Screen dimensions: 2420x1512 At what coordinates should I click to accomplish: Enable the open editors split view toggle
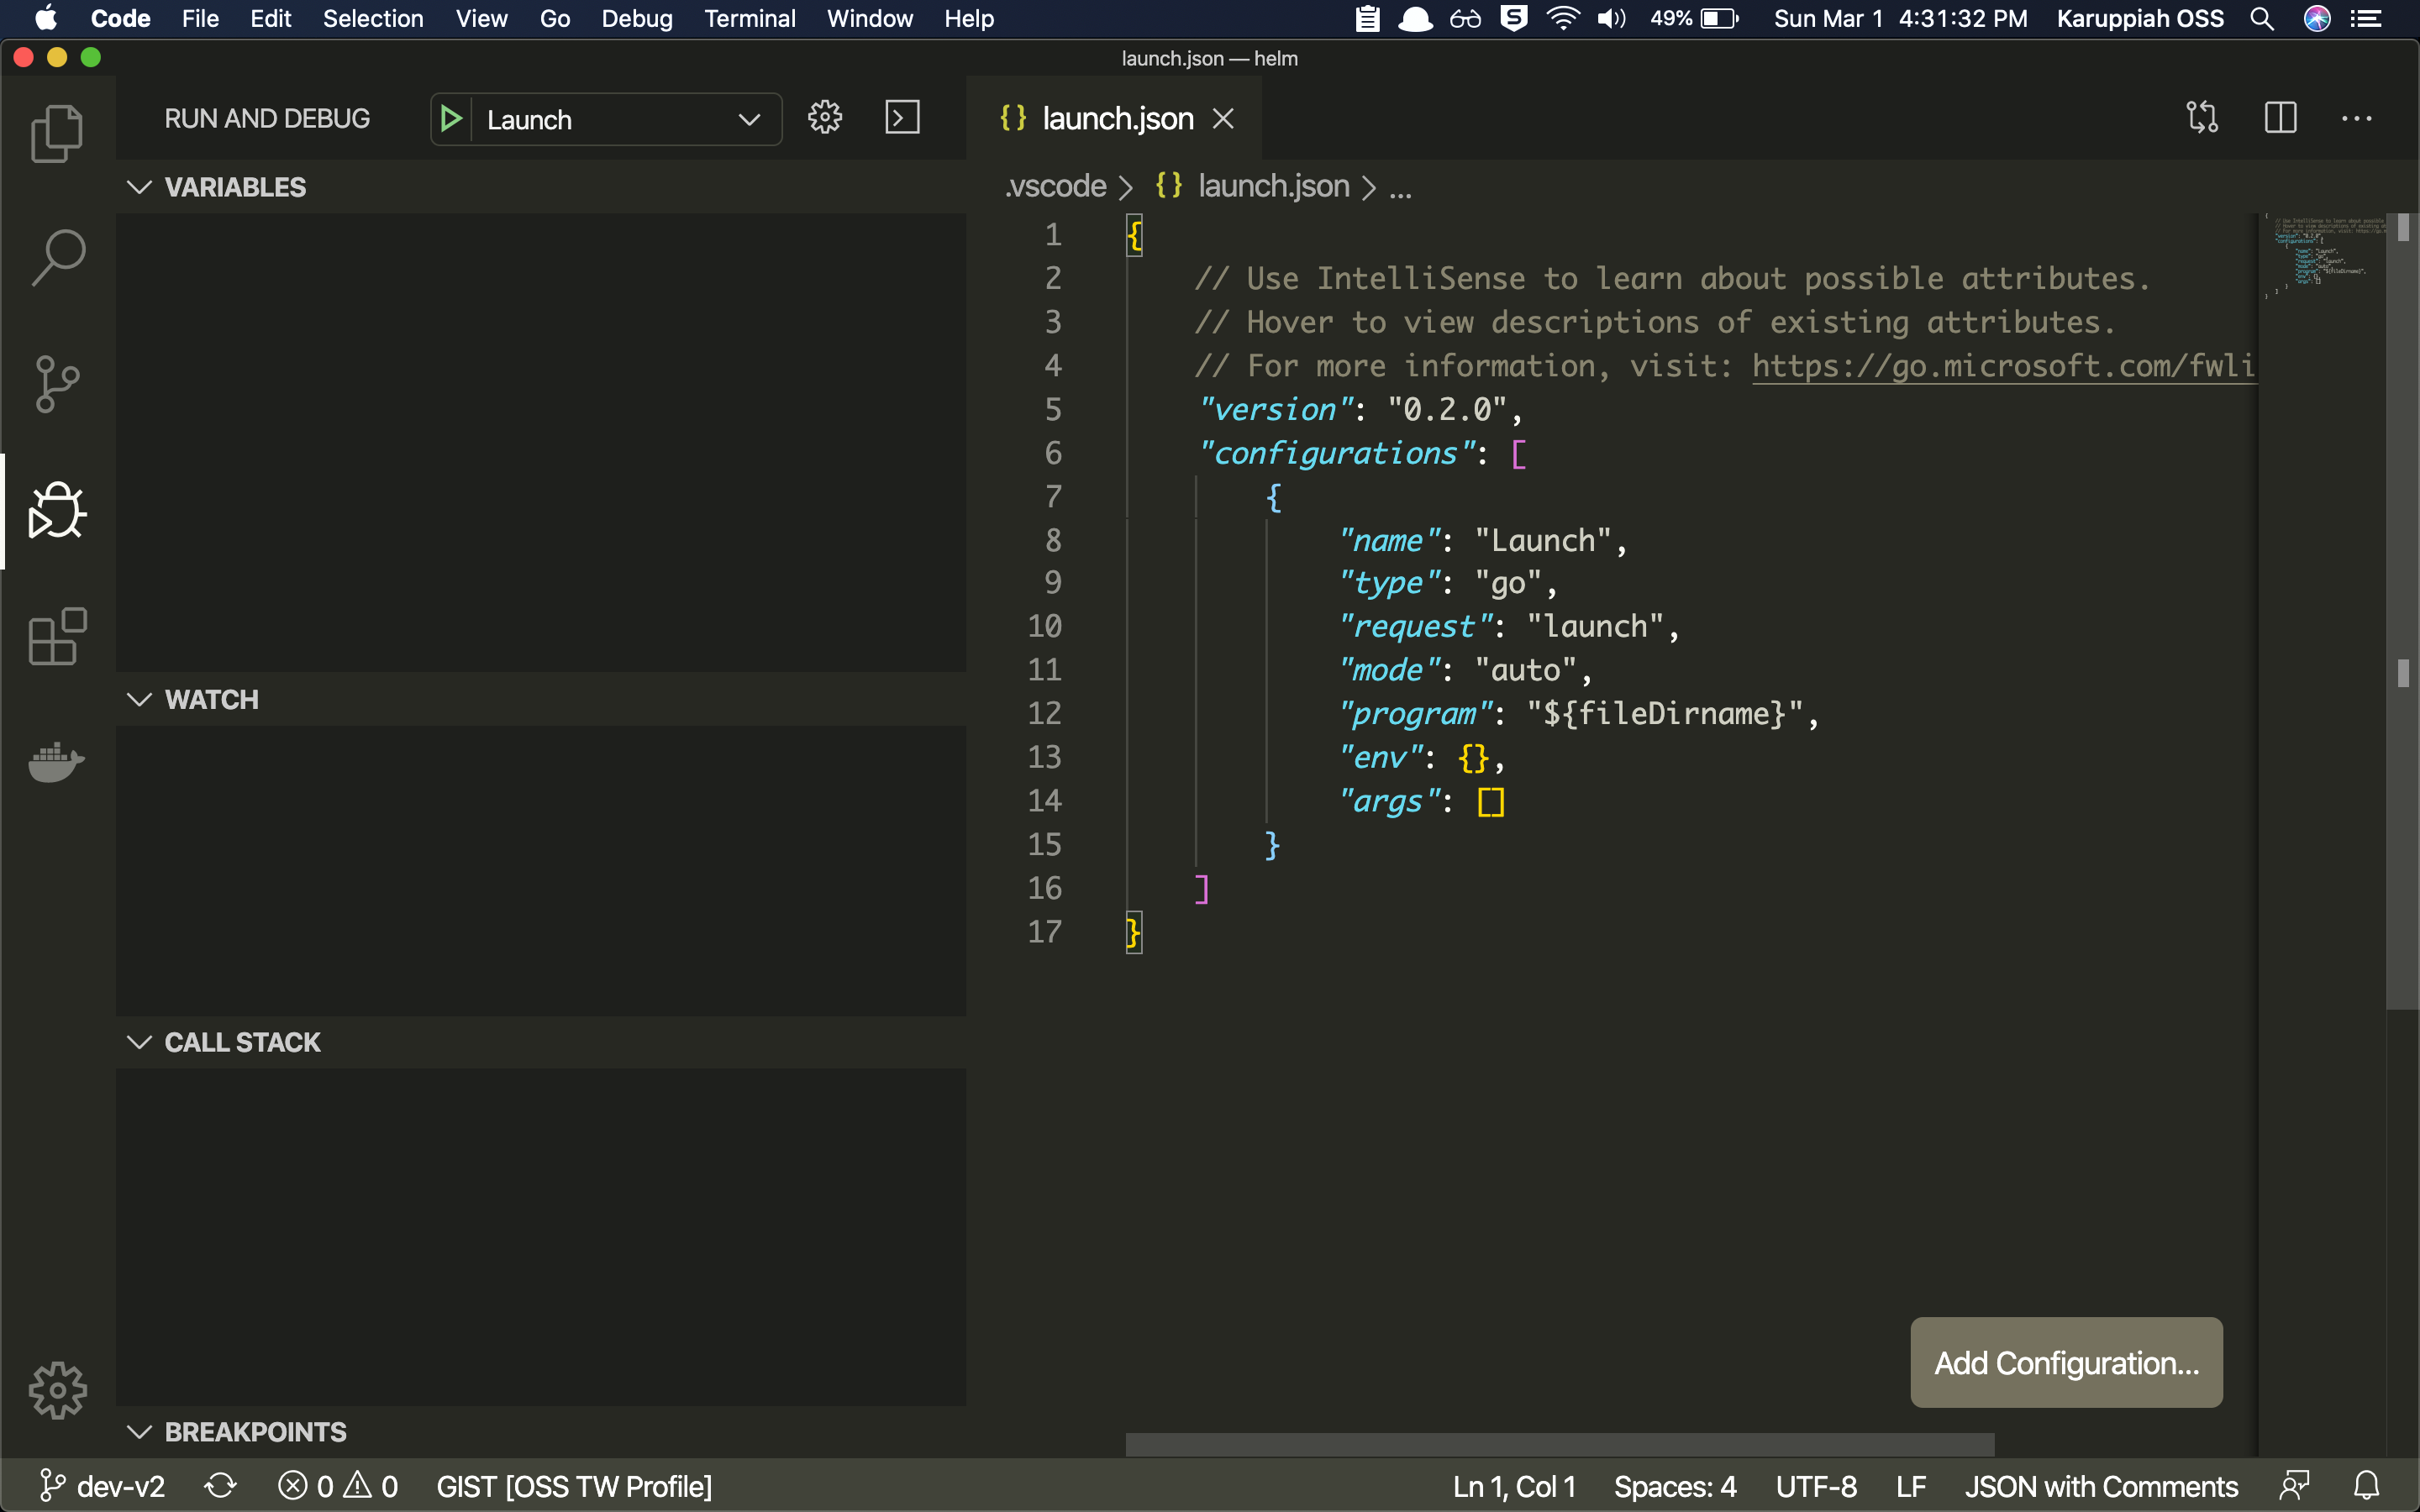click(2281, 117)
